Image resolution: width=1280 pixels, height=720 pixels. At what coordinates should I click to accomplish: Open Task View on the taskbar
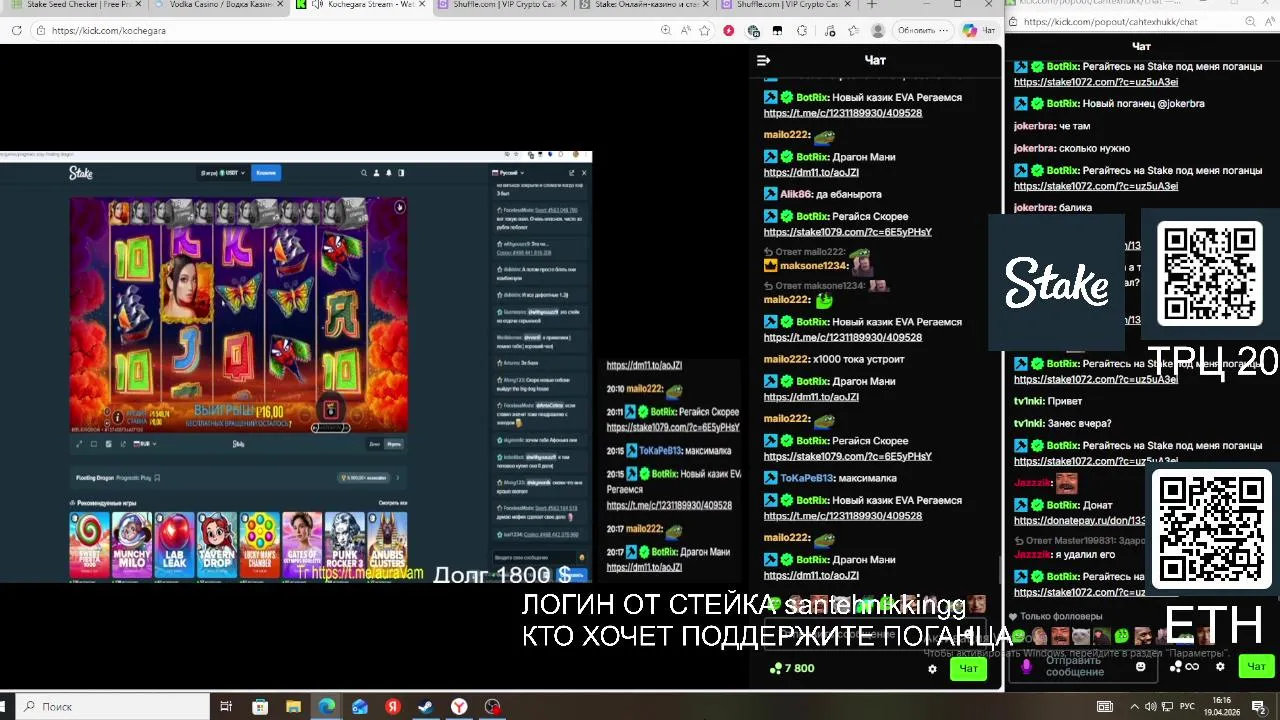pyautogui.click(x=226, y=707)
